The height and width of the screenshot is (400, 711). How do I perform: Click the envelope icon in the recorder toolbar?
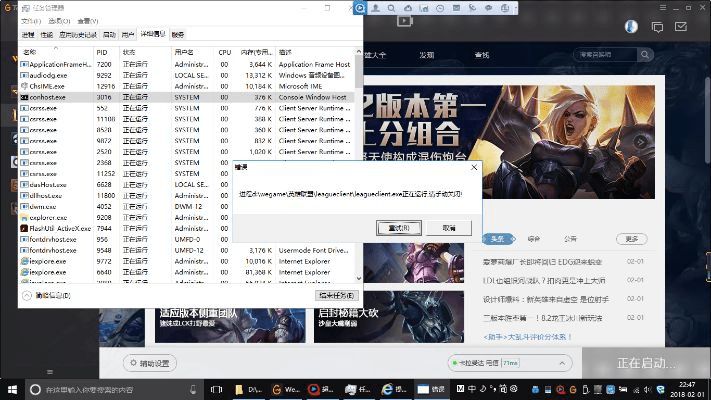coord(456,8)
